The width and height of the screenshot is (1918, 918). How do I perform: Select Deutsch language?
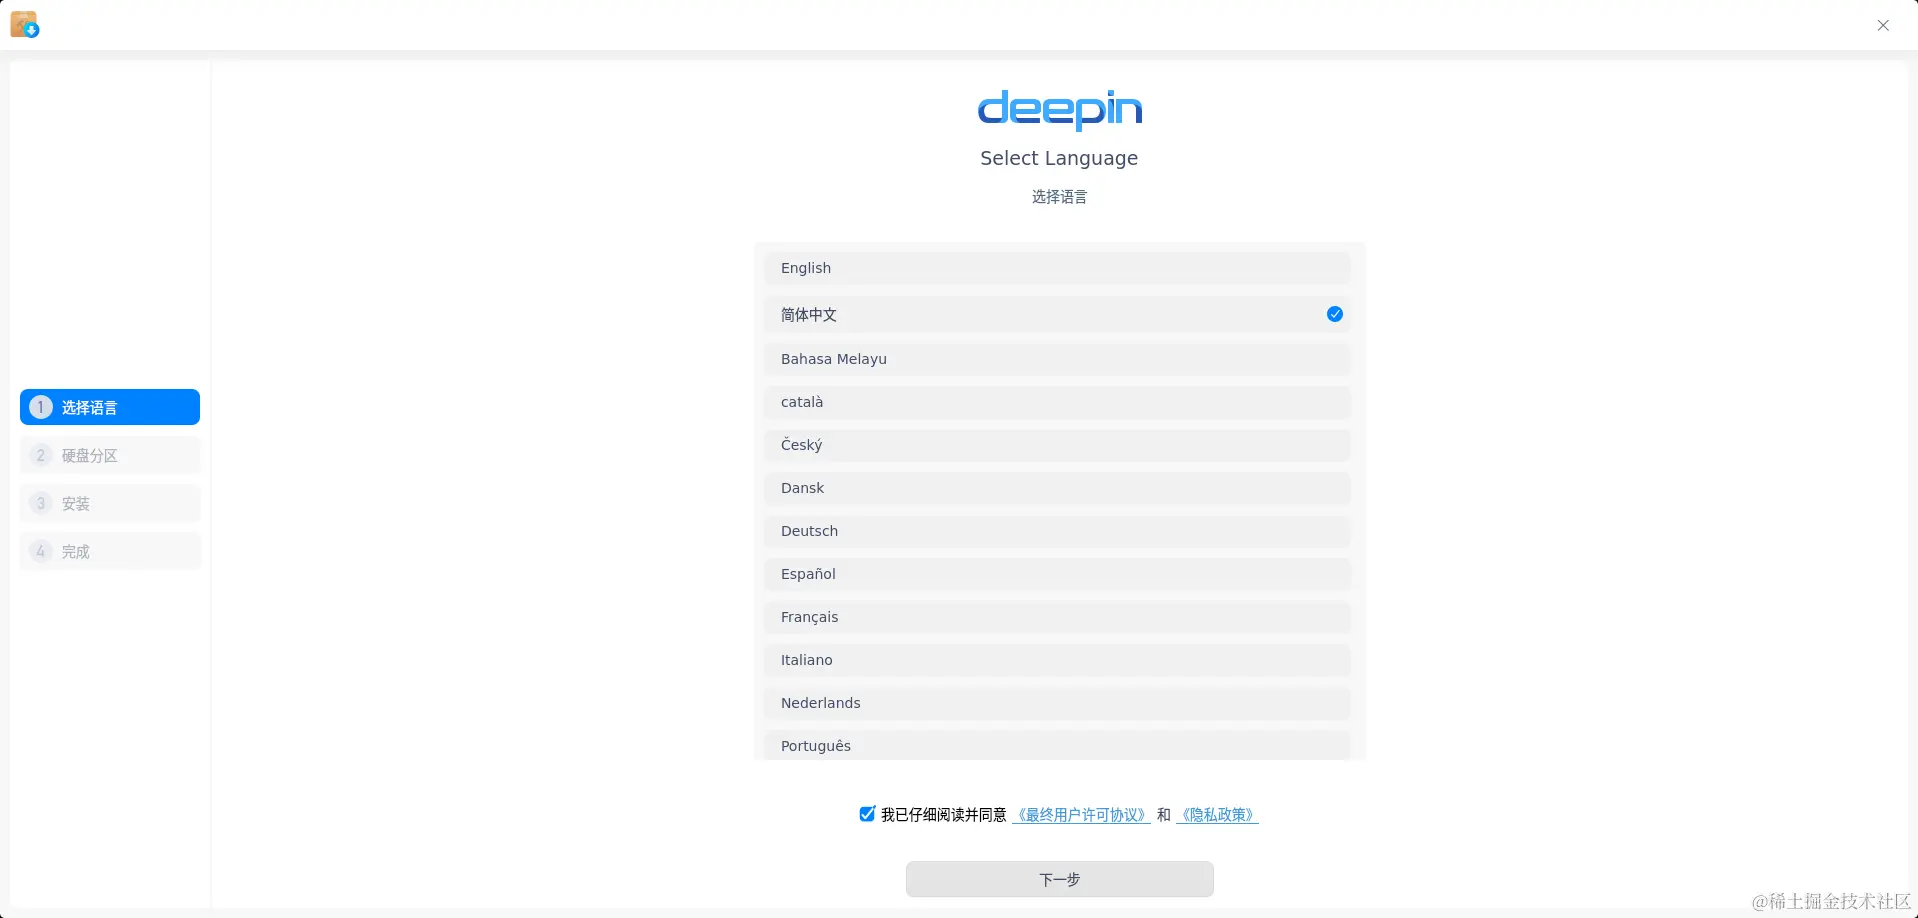(x=1058, y=531)
